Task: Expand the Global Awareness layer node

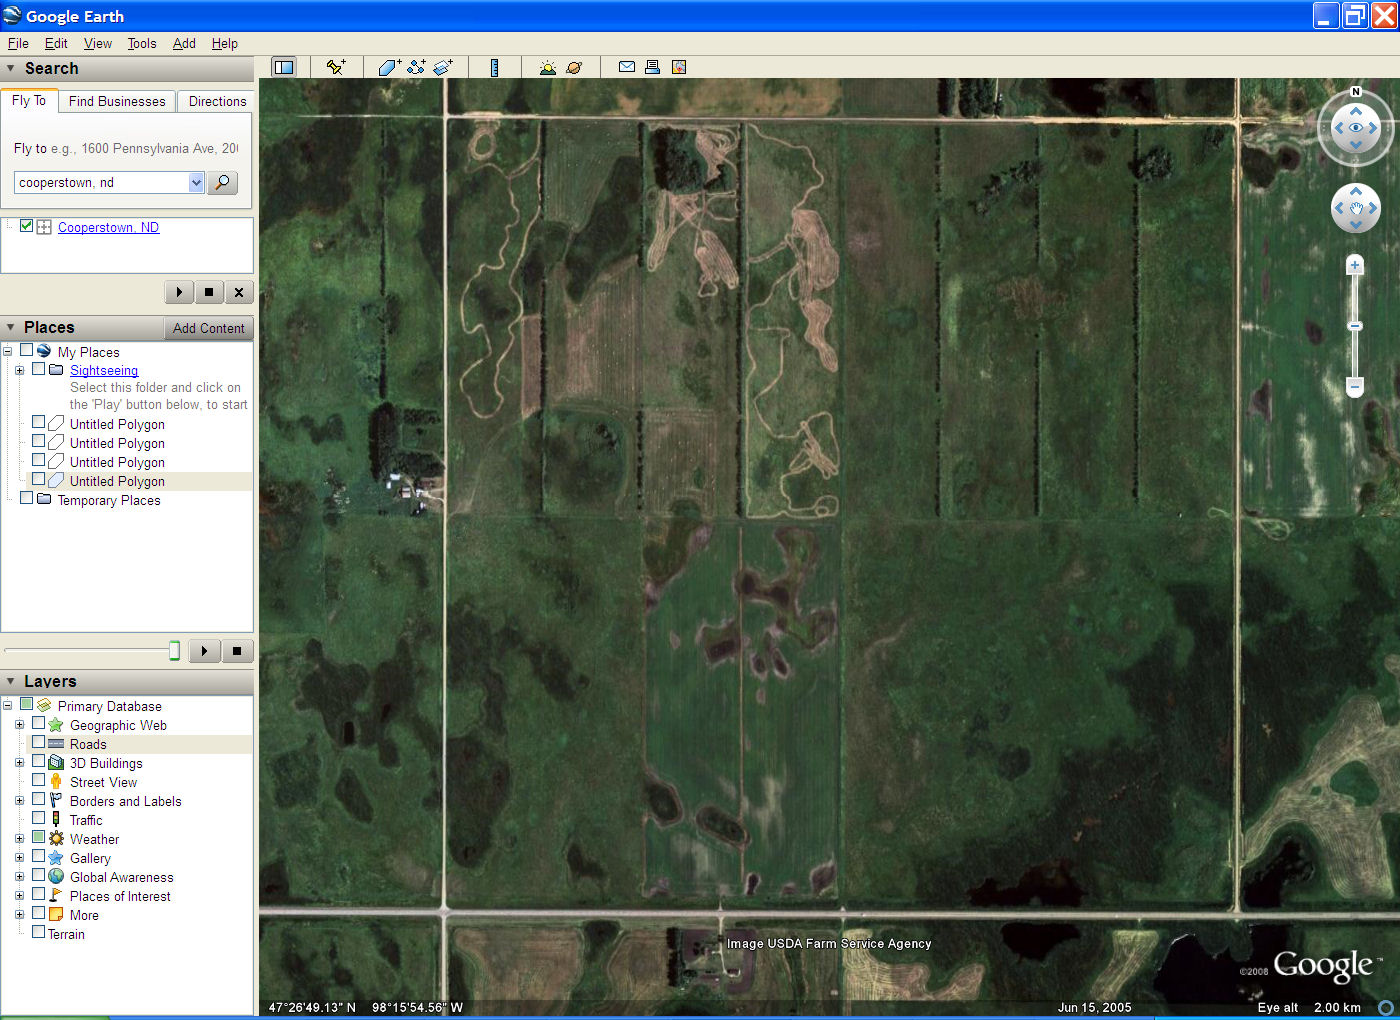Action: pos(19,876)
